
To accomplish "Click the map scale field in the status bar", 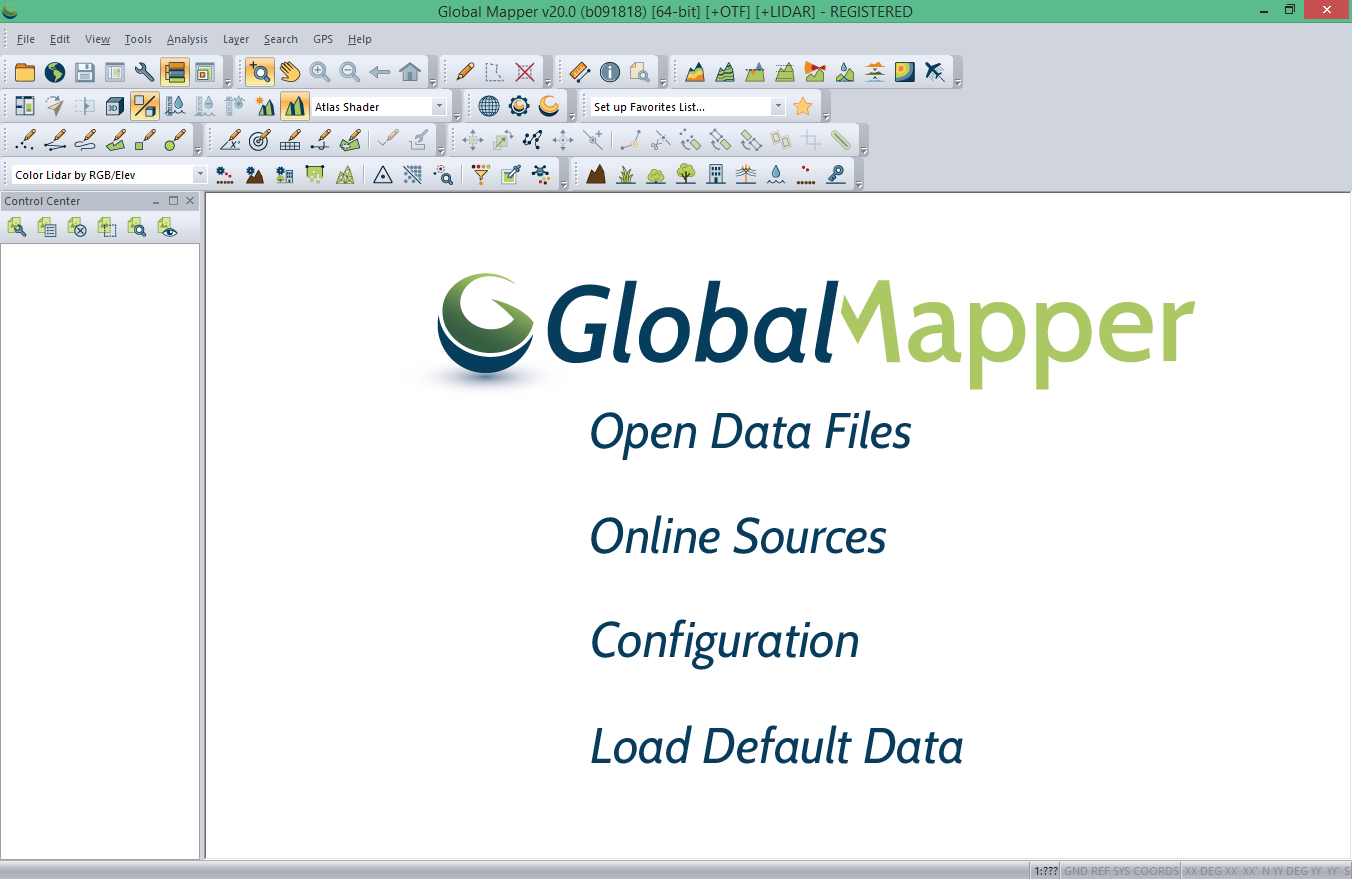I will (1046, 870).
